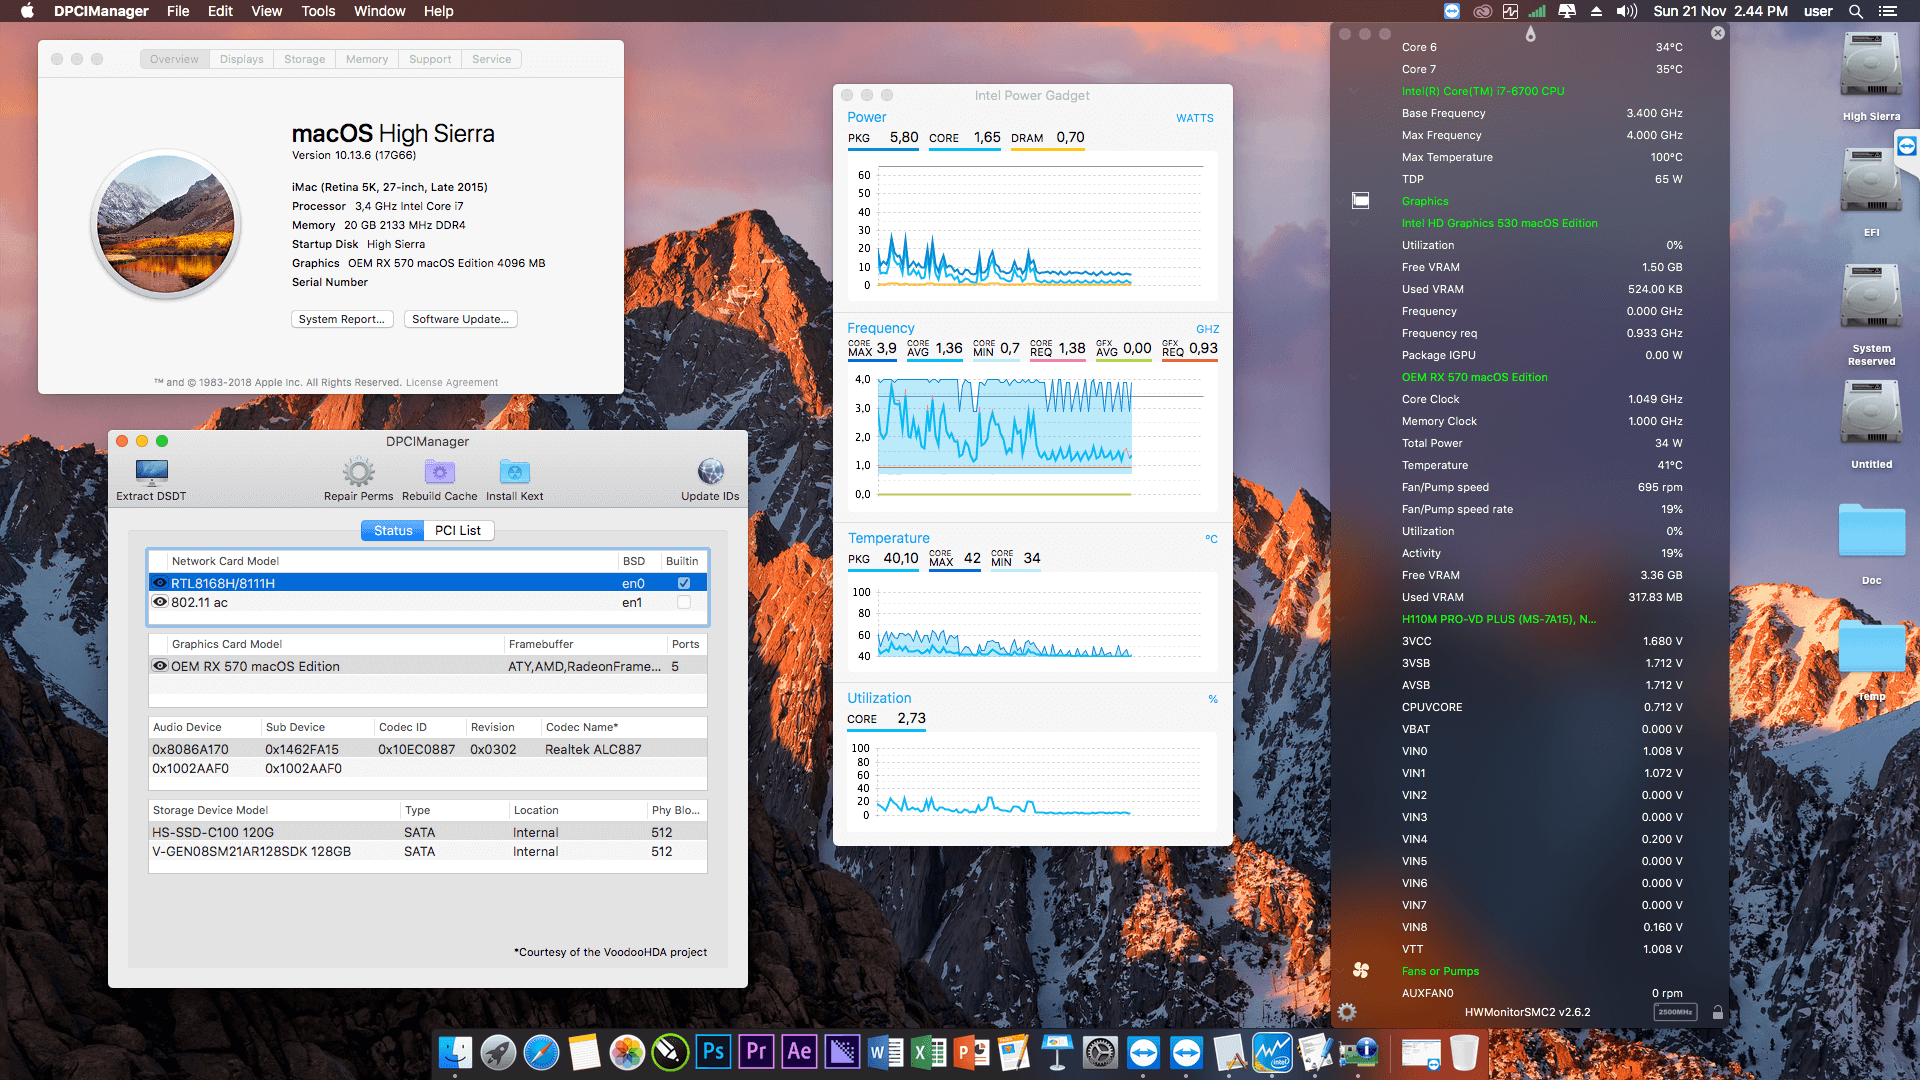Open Photoshop from the Dock
Screen dimensions: 1920x1080
click(713, 1052)
